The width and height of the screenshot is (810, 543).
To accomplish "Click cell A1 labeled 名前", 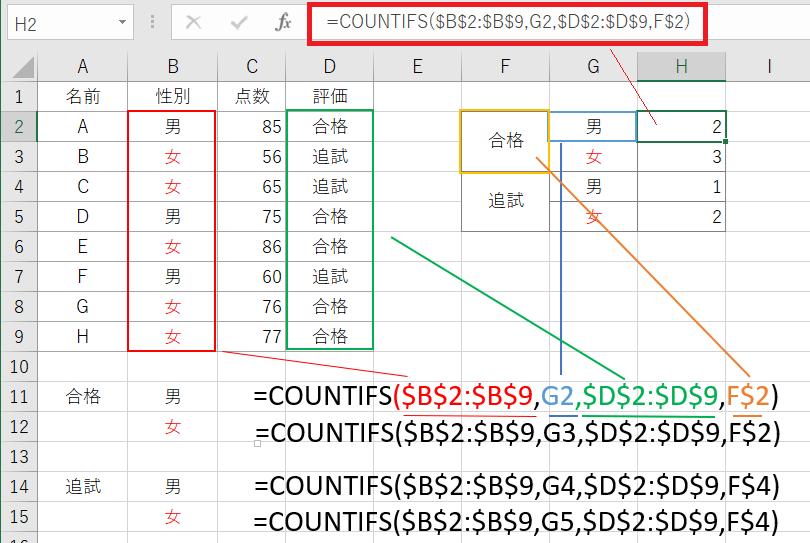I will click(83, 97).
